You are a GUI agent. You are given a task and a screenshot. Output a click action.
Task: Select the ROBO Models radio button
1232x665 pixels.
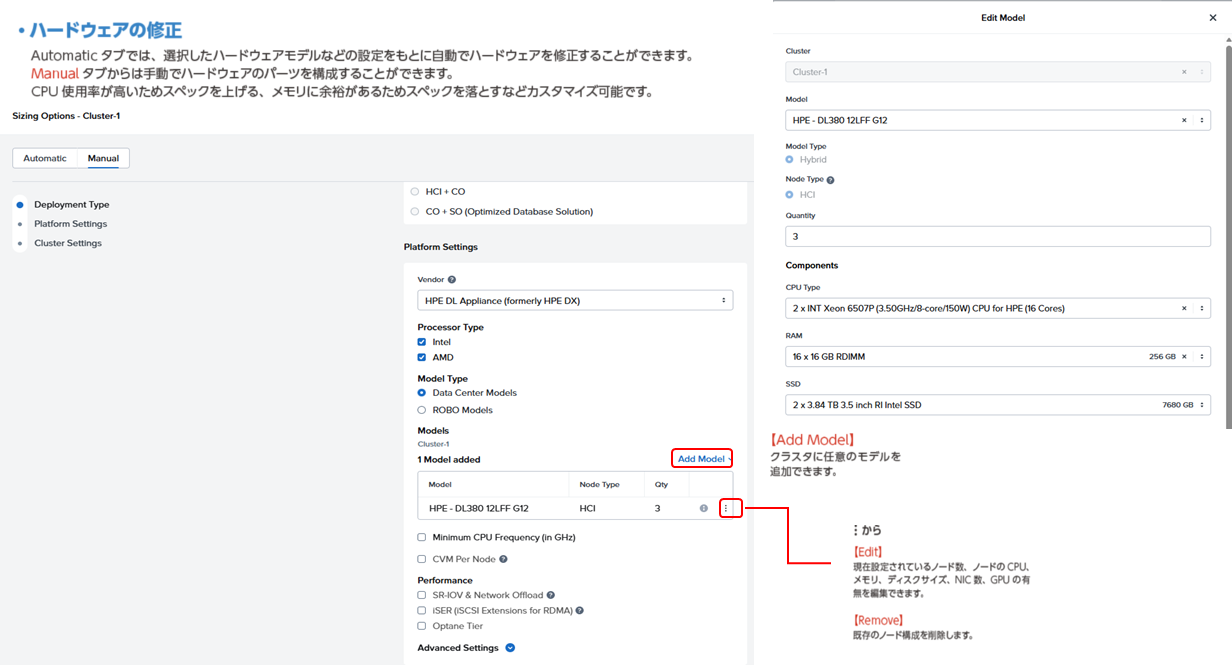coord(422,410)
